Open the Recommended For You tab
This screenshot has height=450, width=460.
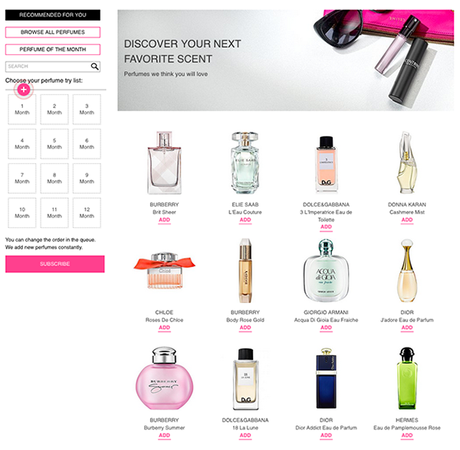tap(53, 15)
